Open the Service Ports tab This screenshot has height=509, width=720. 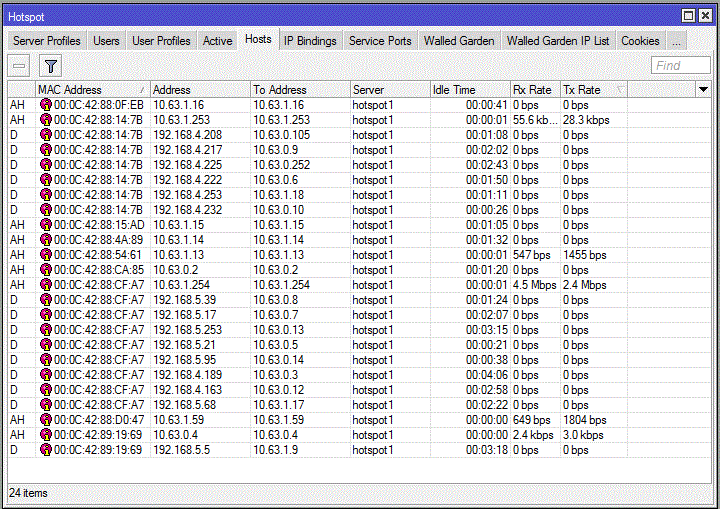(380, 41)
